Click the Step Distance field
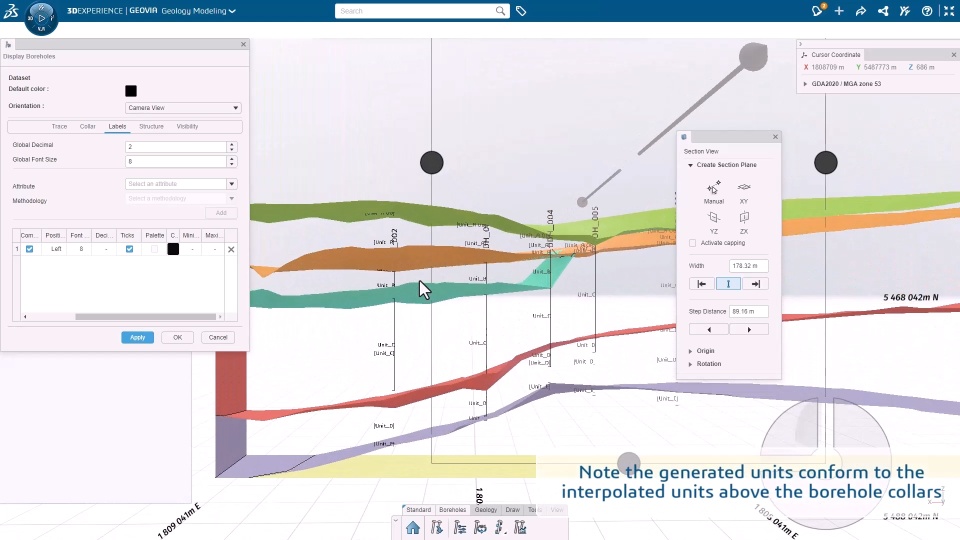The width and height of the screenshot is (960, 540). tap(749, 312)
